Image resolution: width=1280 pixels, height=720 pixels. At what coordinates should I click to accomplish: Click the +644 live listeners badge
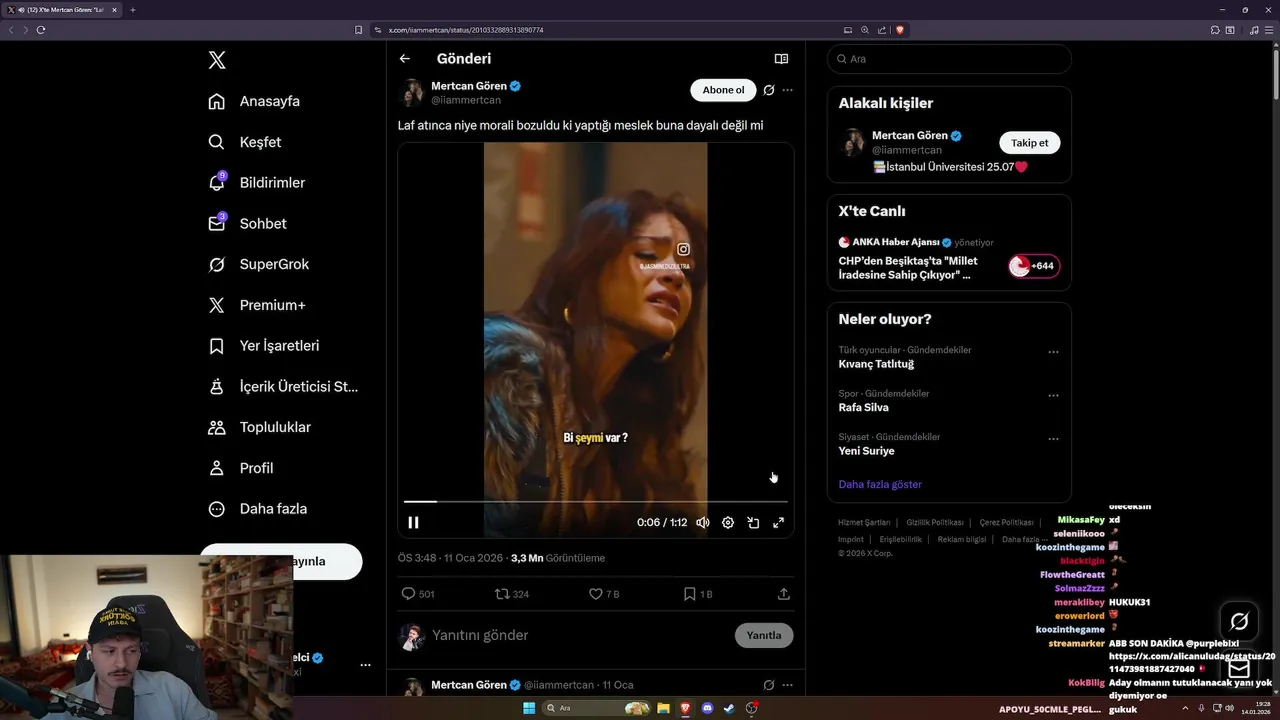[1034, 266]
